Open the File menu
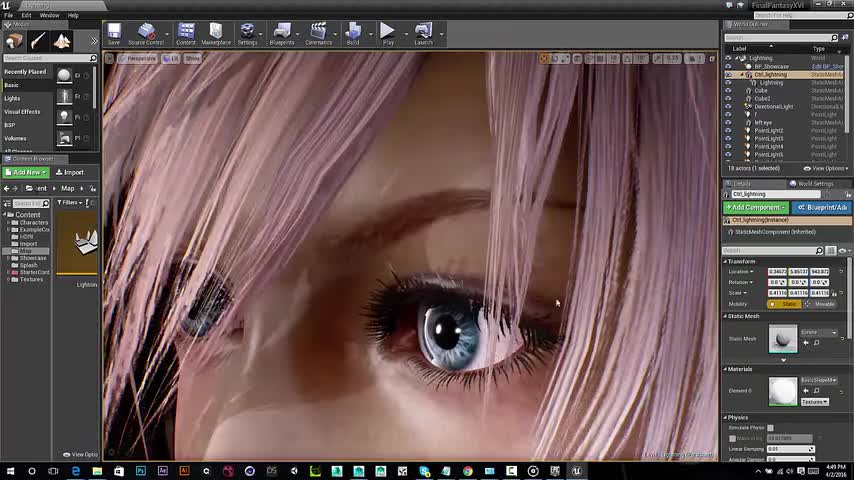This screenshot has height=480, width=854. pos(9,15)
